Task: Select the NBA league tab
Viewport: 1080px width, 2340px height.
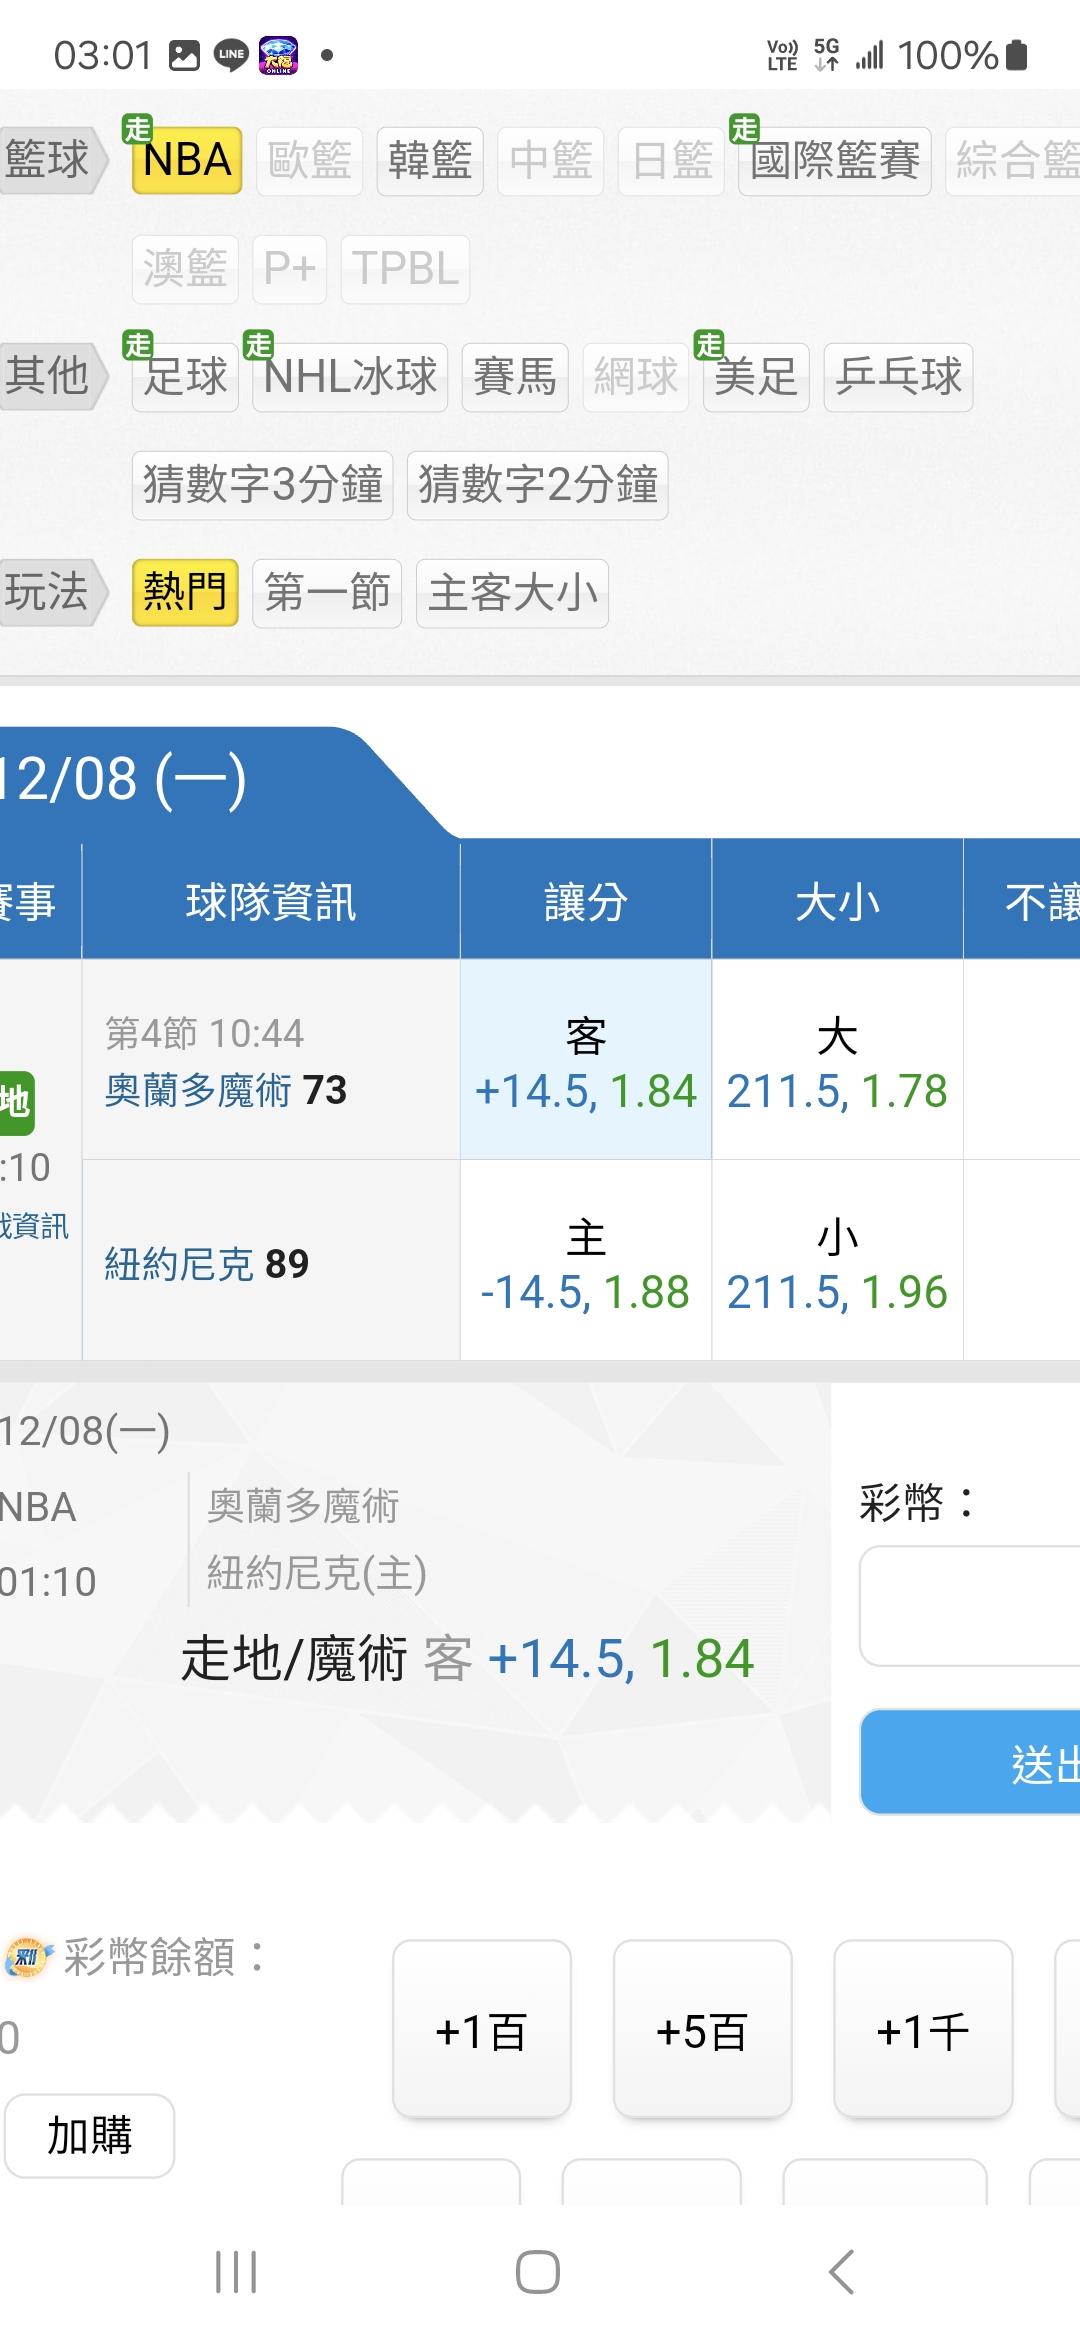Action: click(x=187, y=160)
